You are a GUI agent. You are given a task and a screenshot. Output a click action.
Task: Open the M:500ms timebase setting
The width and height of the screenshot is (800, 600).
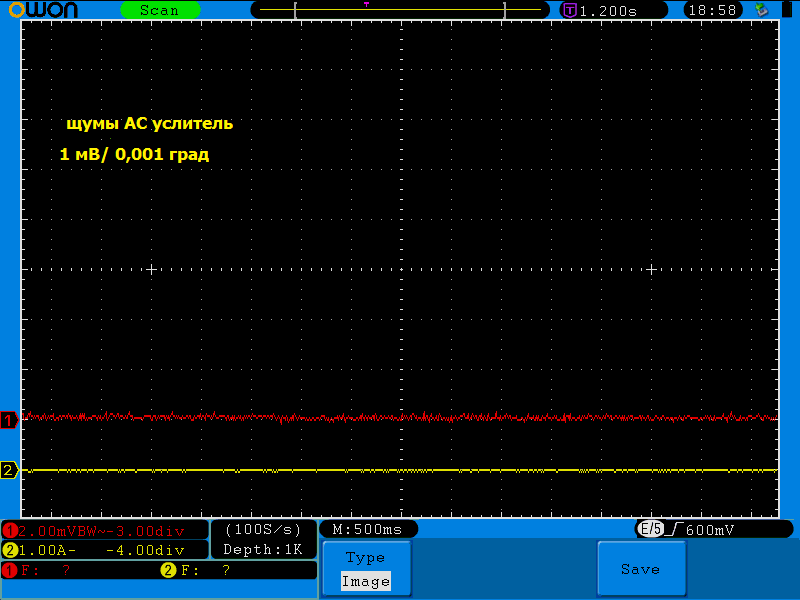[367, 529]
